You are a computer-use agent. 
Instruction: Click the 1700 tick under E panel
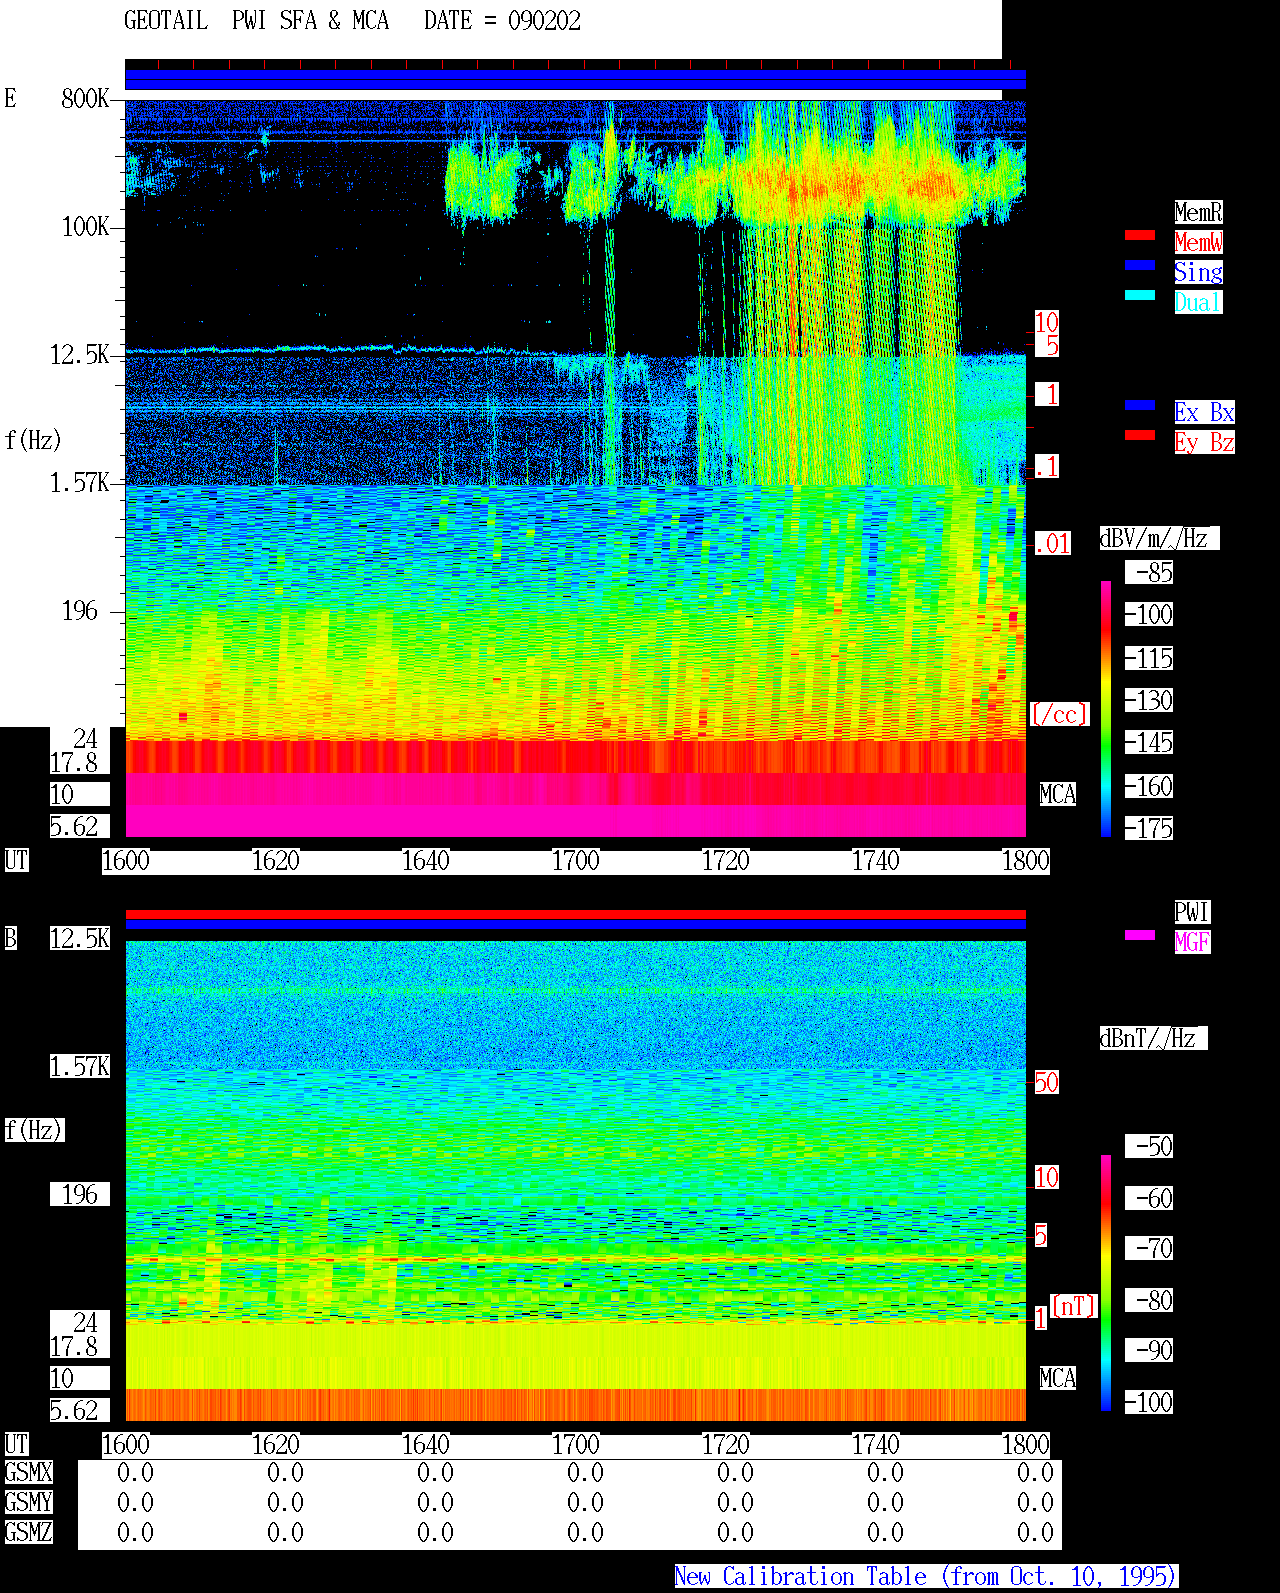pyautogui.click(x=576, y=860)
